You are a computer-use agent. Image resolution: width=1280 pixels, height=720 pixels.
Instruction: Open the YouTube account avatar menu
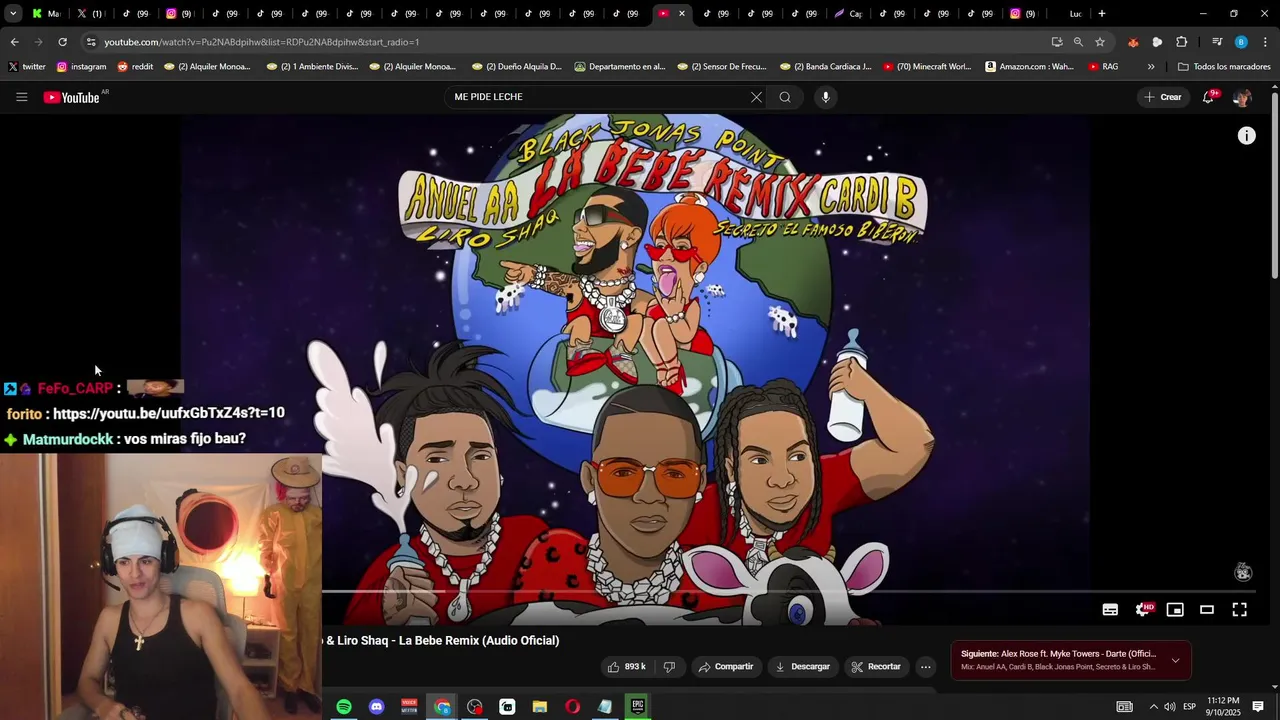pyautogui.click(x=1242, y=97)
